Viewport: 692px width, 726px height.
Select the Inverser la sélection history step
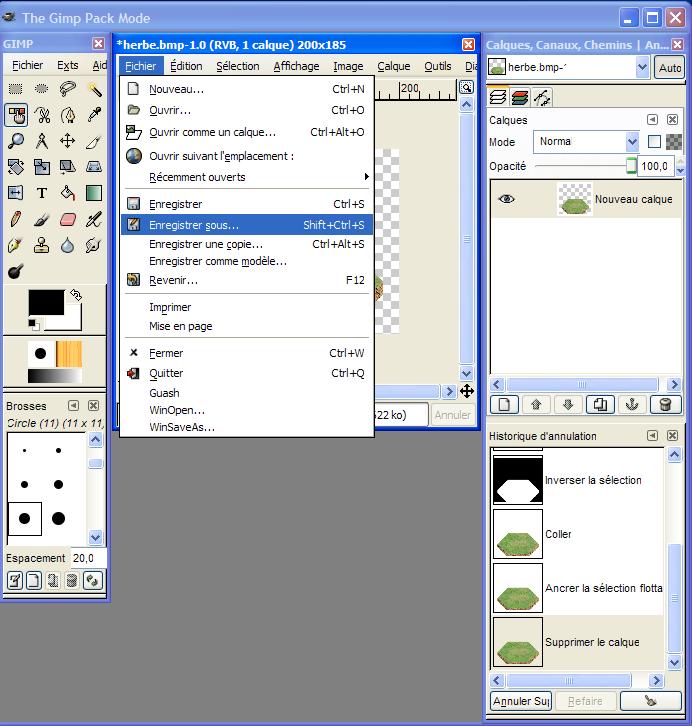pyautogui.click(x=578, y=480)
